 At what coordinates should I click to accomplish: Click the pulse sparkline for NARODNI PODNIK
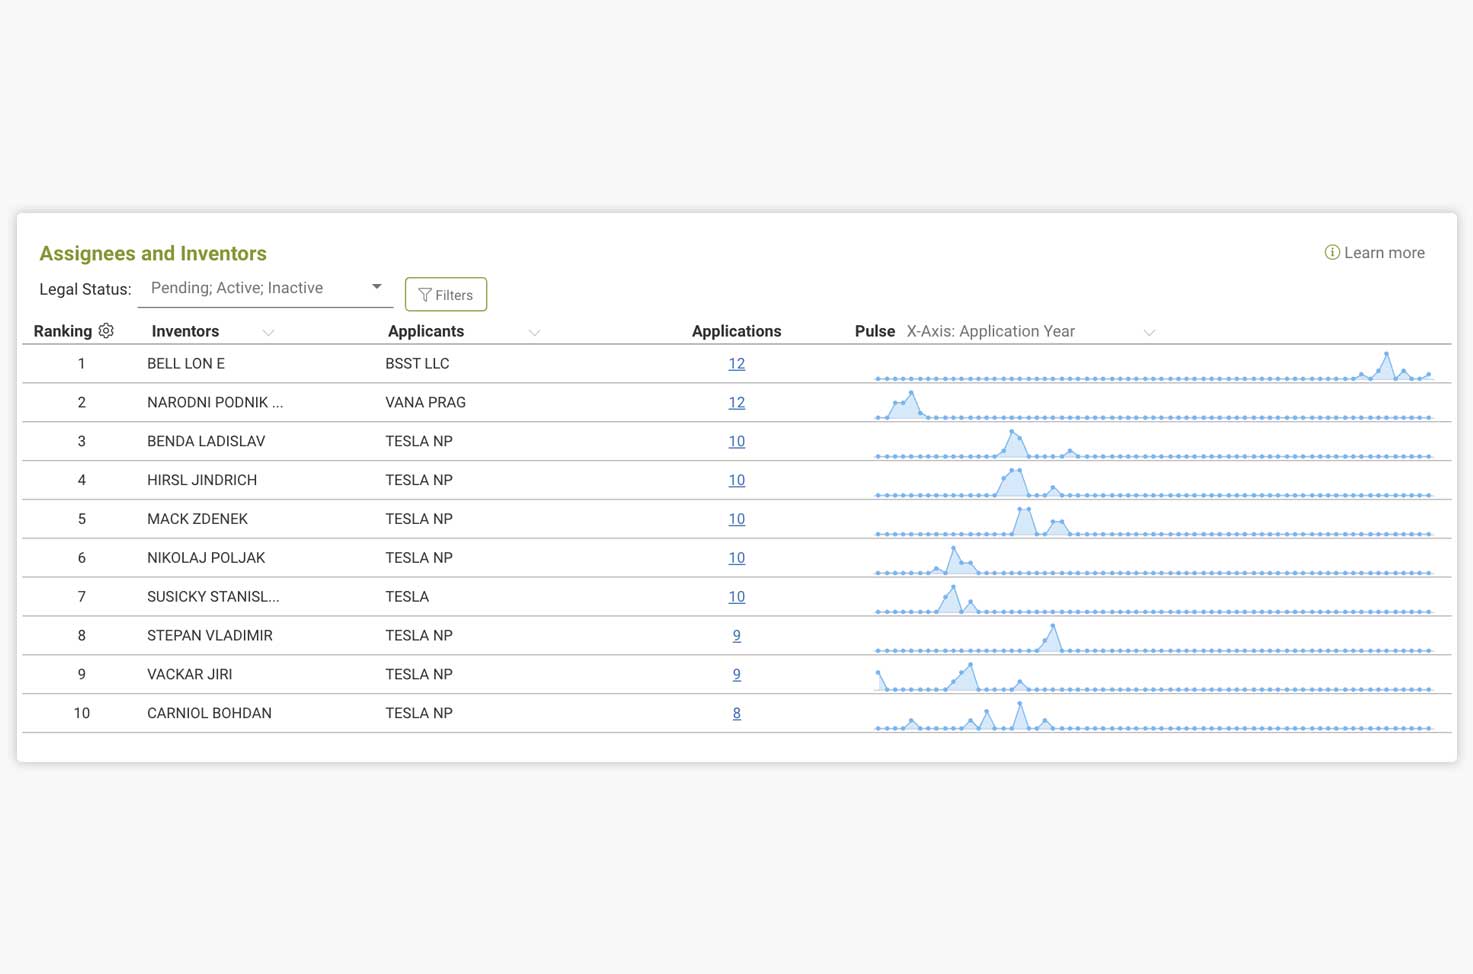tap(1154, 406)
